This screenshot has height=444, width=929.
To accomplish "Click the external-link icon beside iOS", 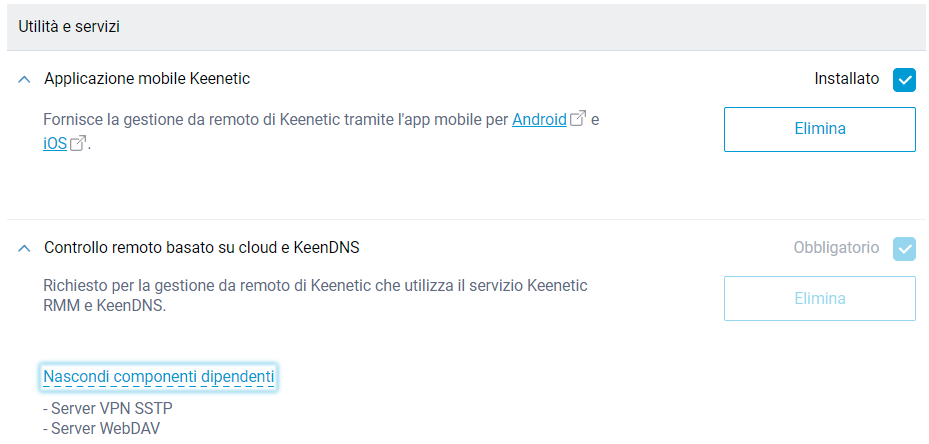I will click(x=78, y=144).
